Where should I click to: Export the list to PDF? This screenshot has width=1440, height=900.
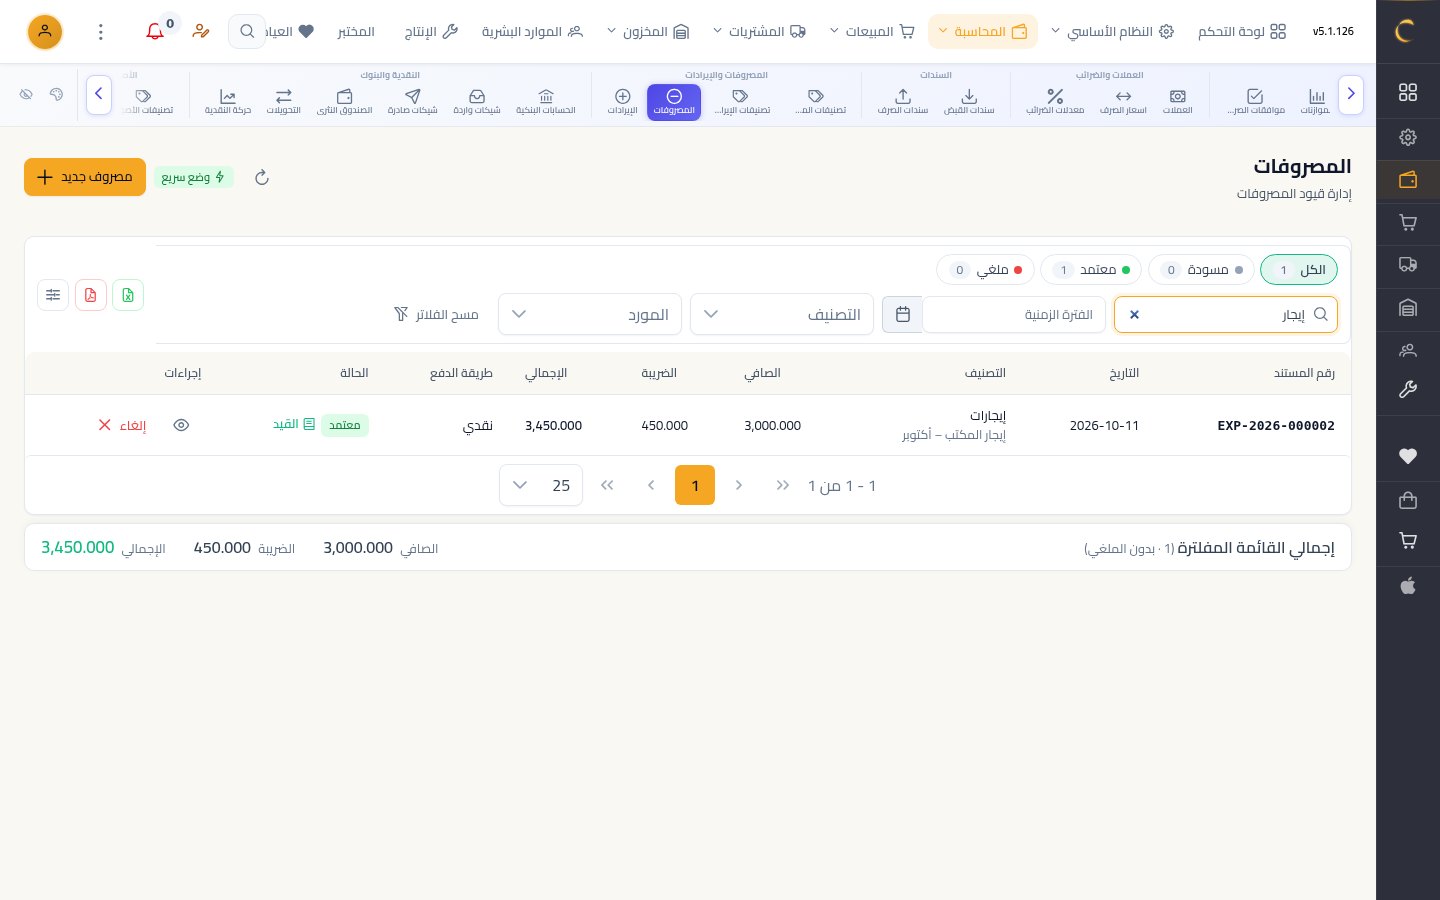pyautogui.click(x=91, y=295)
